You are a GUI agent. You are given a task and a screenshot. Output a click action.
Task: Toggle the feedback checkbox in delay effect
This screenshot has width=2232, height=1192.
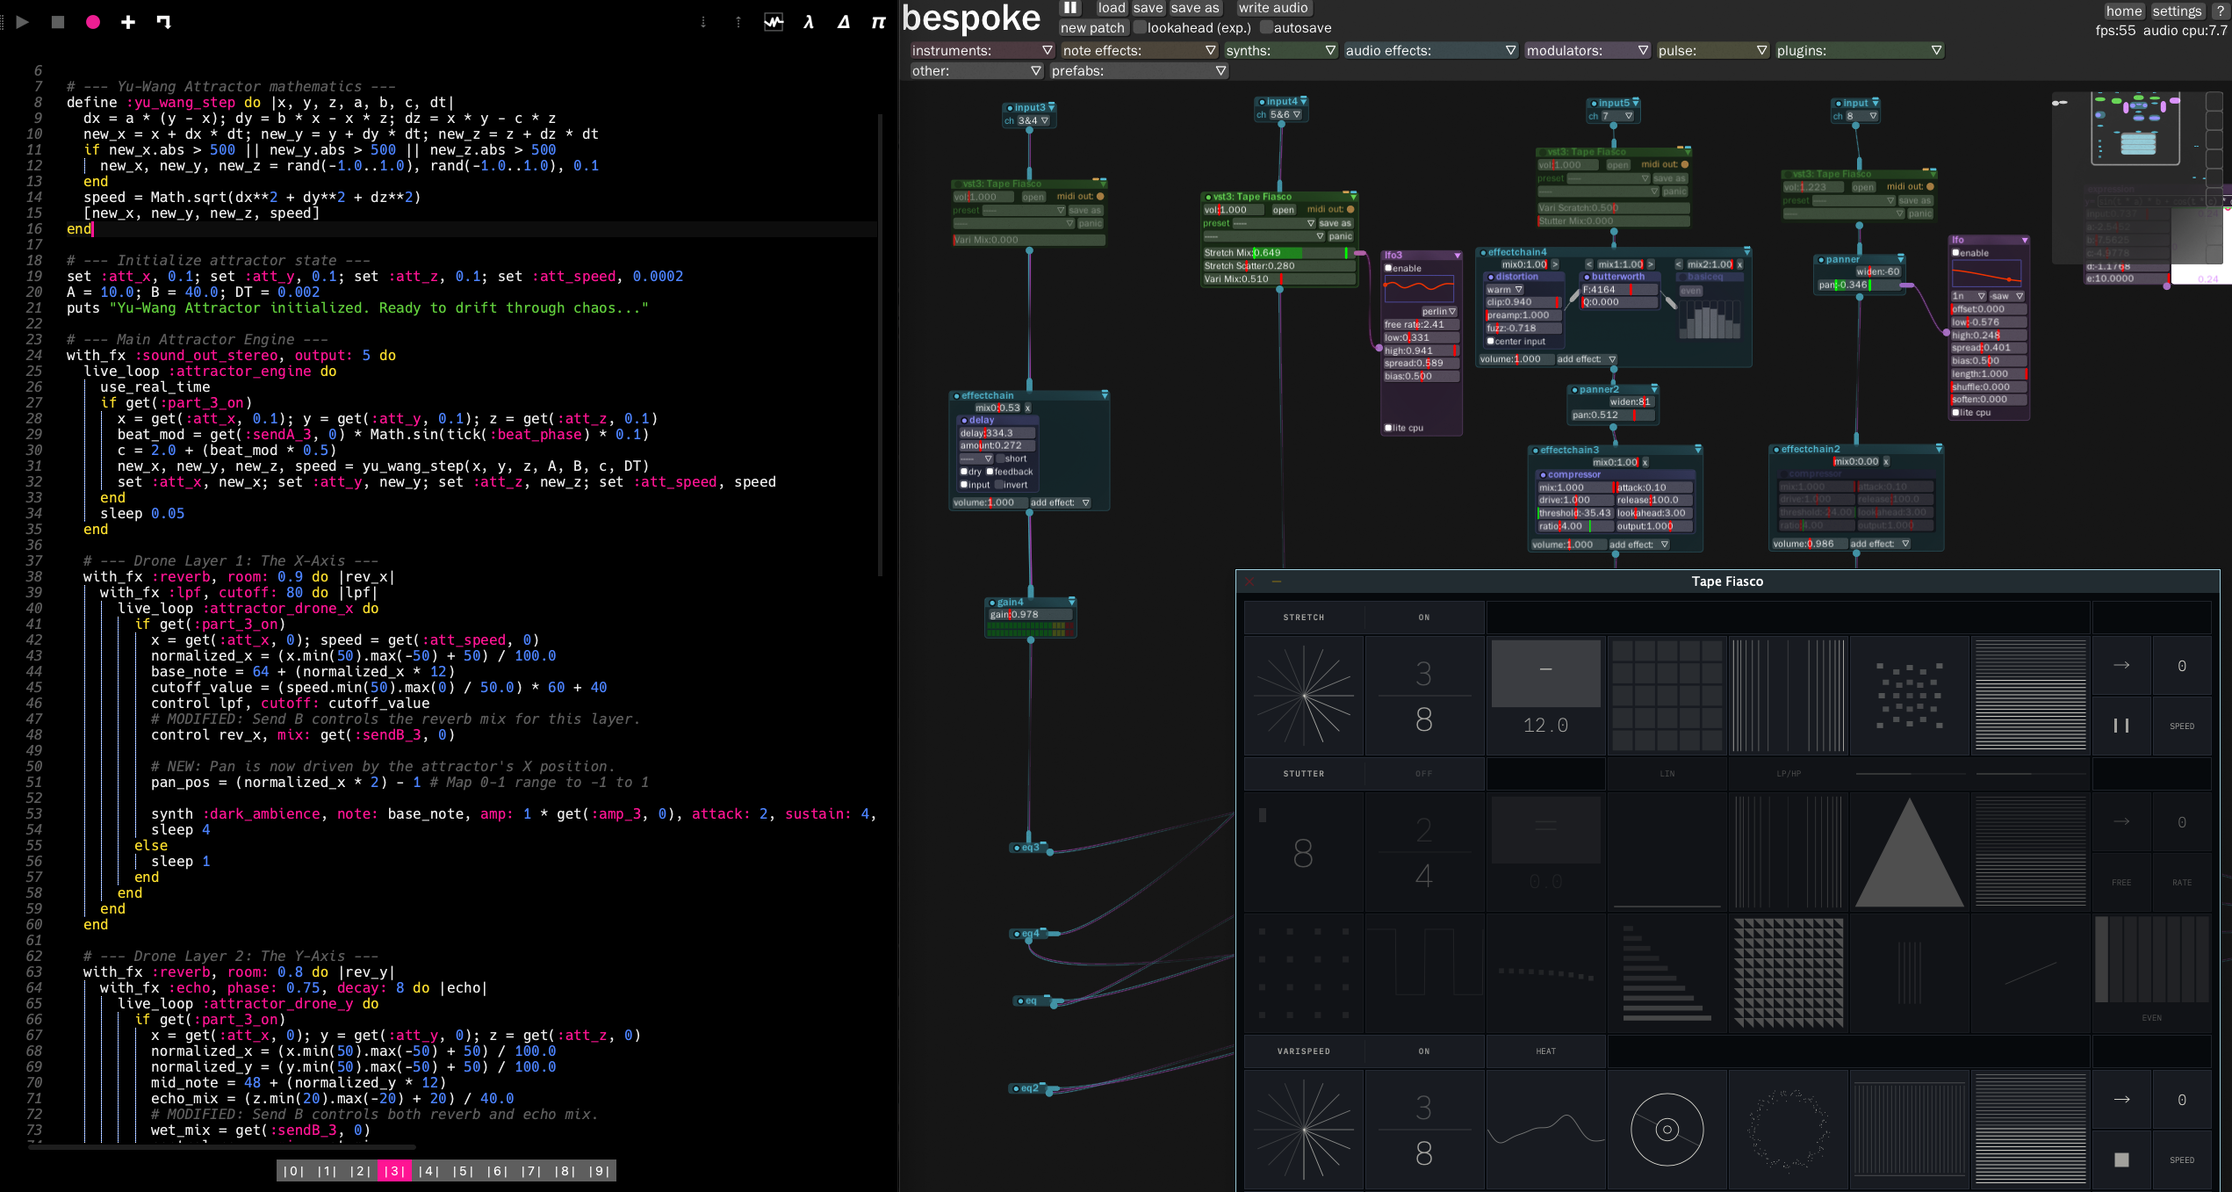pos(990,472)
